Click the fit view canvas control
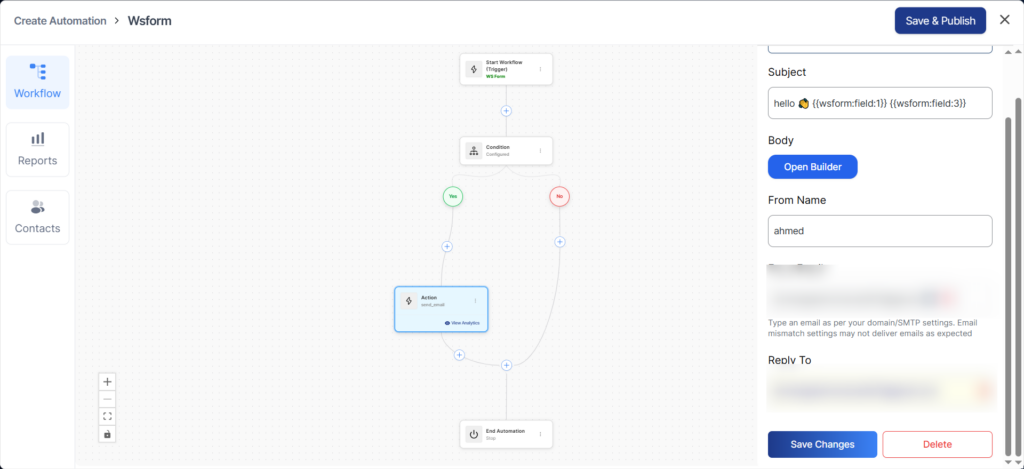Screen dimensions: 1024x469 pyautogui.click(x=108, y=416)
